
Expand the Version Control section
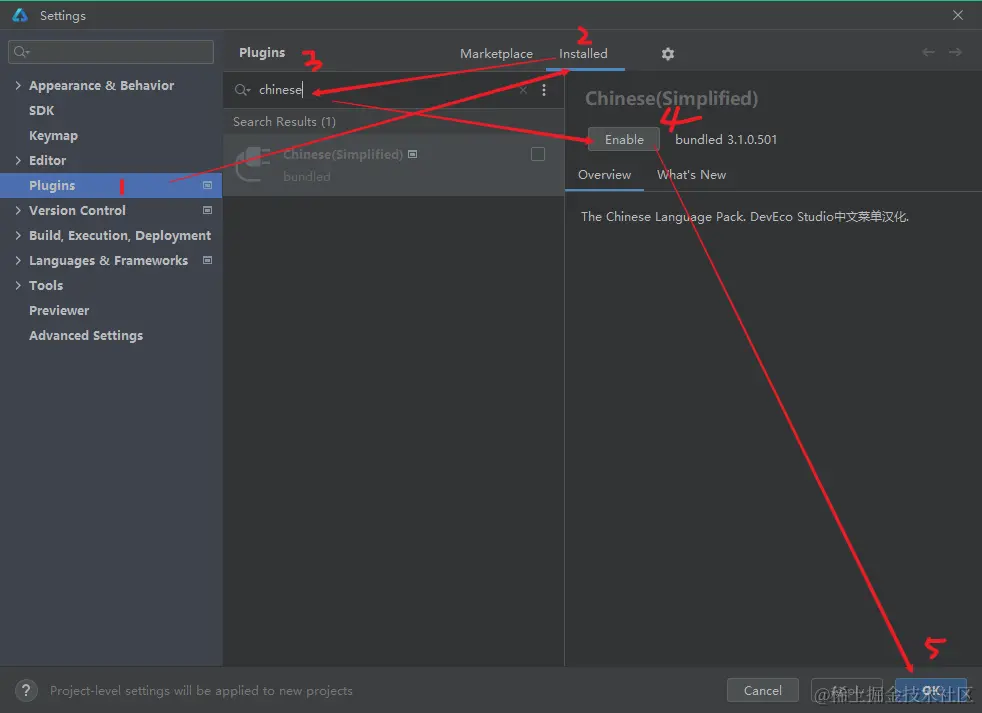point(18,211)
